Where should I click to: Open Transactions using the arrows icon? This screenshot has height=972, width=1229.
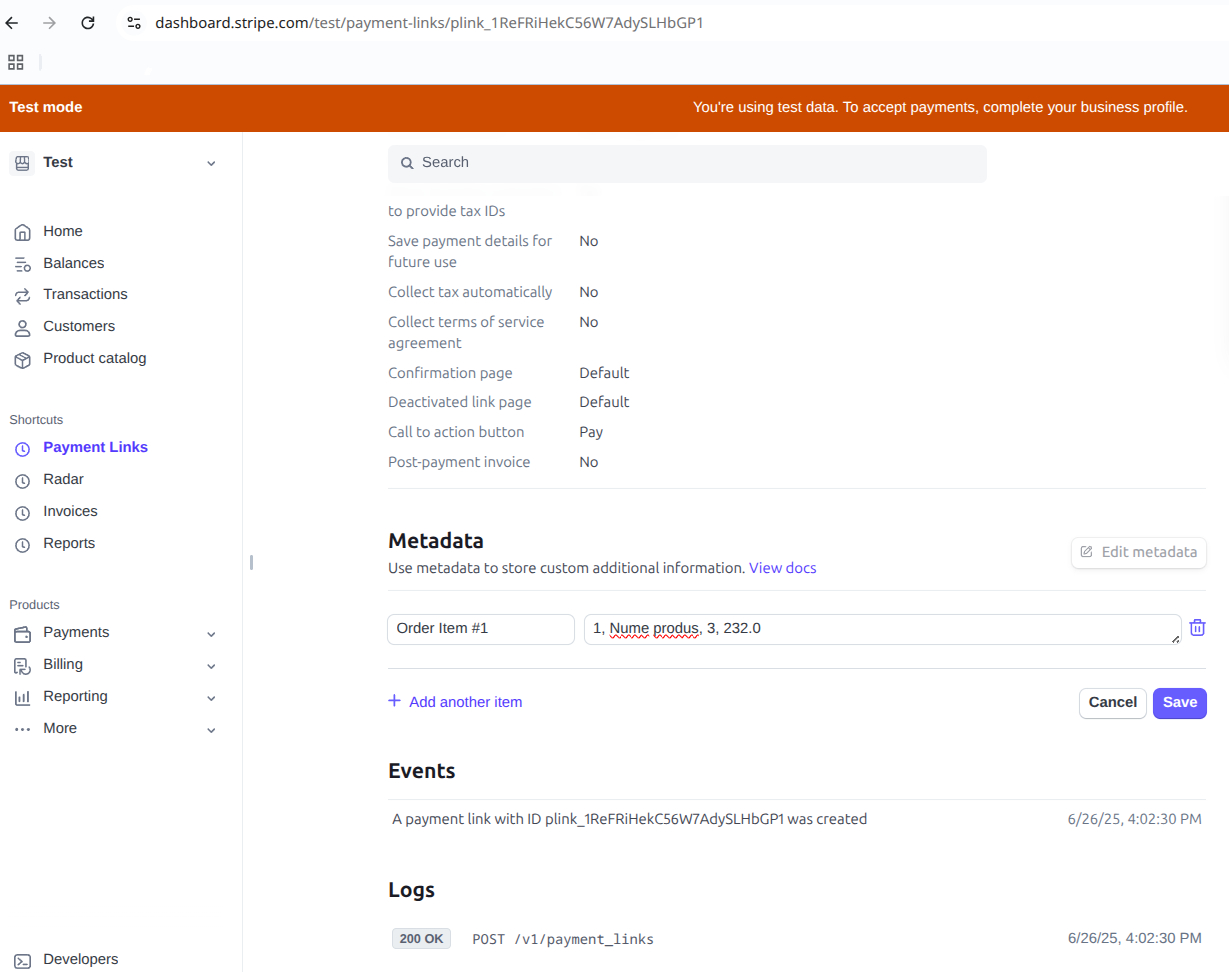pyautogui.click(x=22, y=294)
